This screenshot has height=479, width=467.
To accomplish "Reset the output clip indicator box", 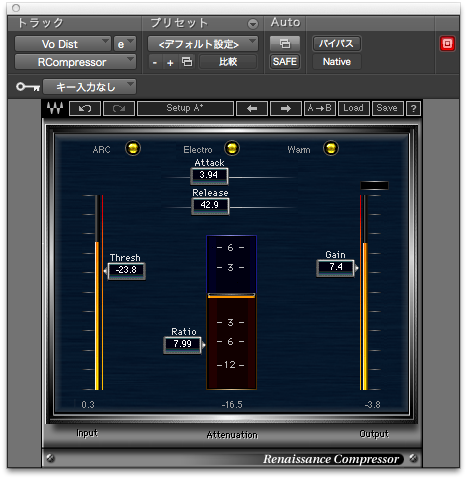I will (x=374, y=185).
